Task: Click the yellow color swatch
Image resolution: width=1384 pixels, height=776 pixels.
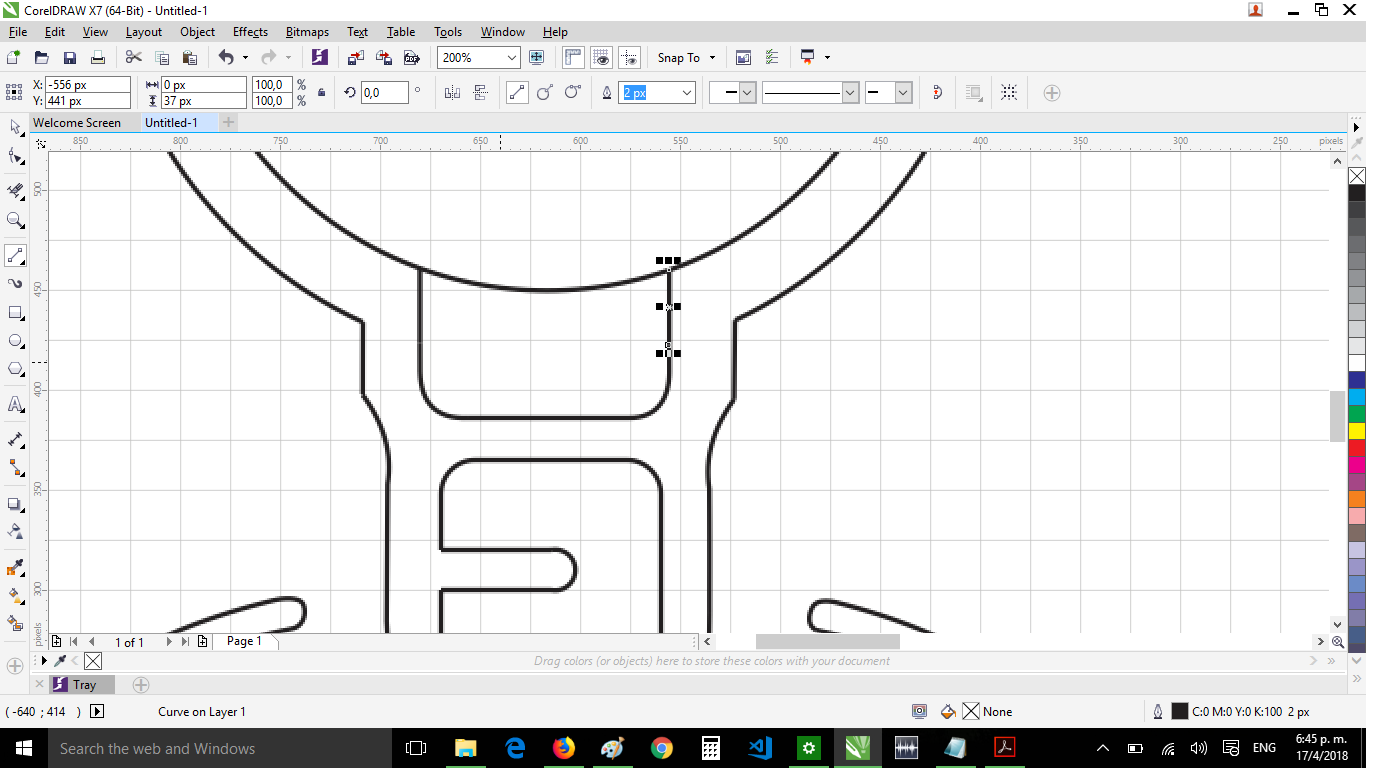Action: 1357,430
